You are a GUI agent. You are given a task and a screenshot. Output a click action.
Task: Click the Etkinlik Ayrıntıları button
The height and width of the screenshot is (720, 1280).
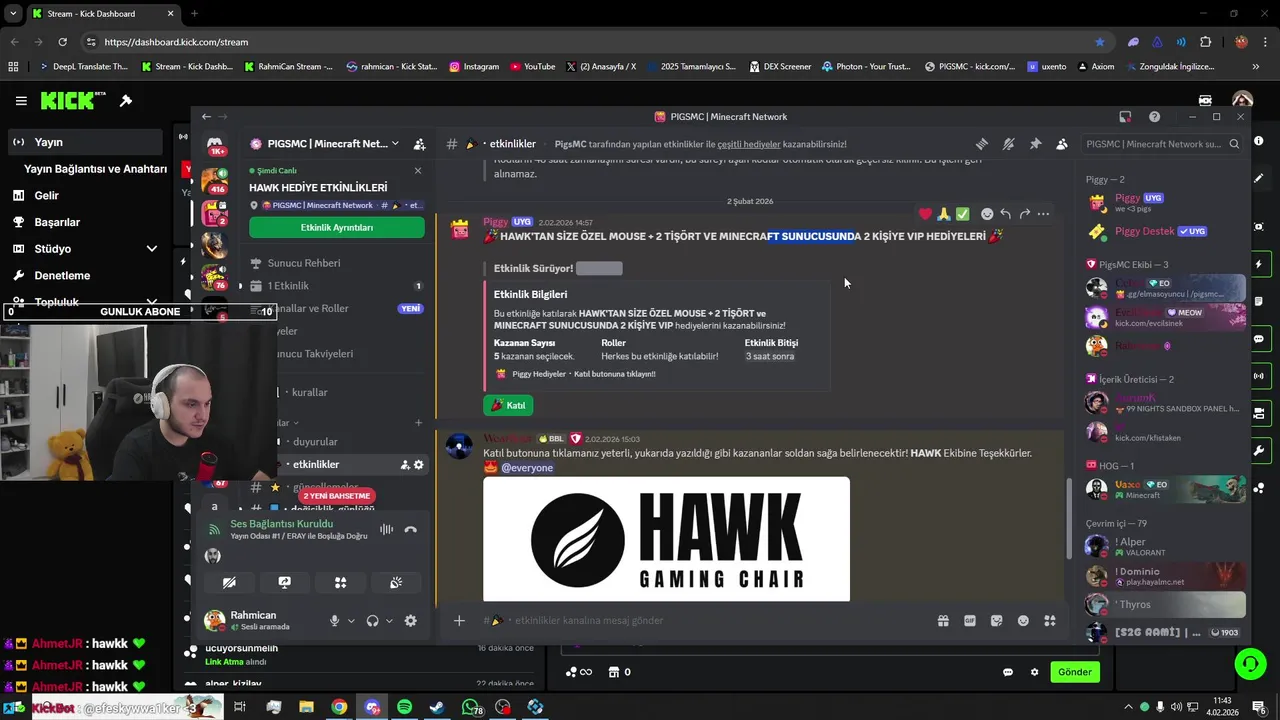pyautogui.click(x=337, y=227)
